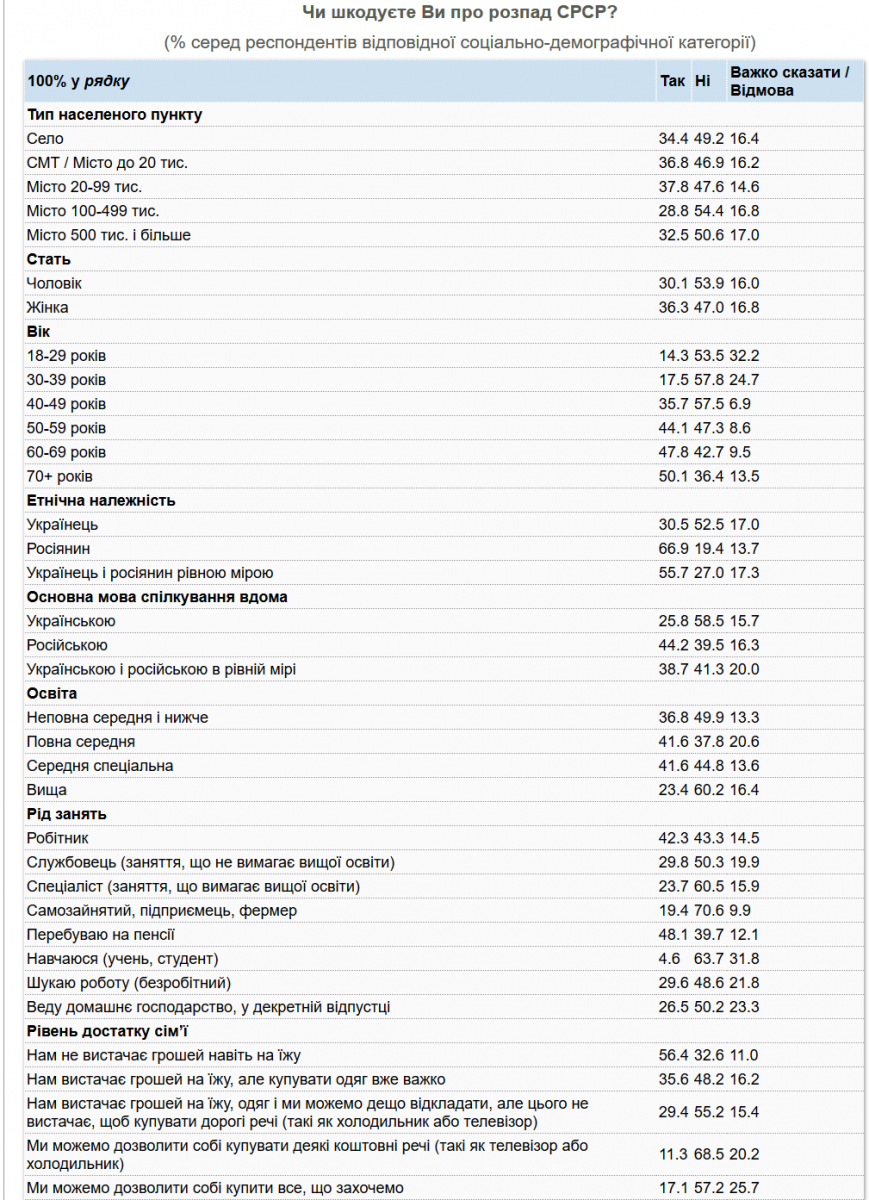Select the "Нам не вистачає грошей навіть на їжу" row
Image resolution: width=869 pixels, height=1200 pixels.
164,1055
